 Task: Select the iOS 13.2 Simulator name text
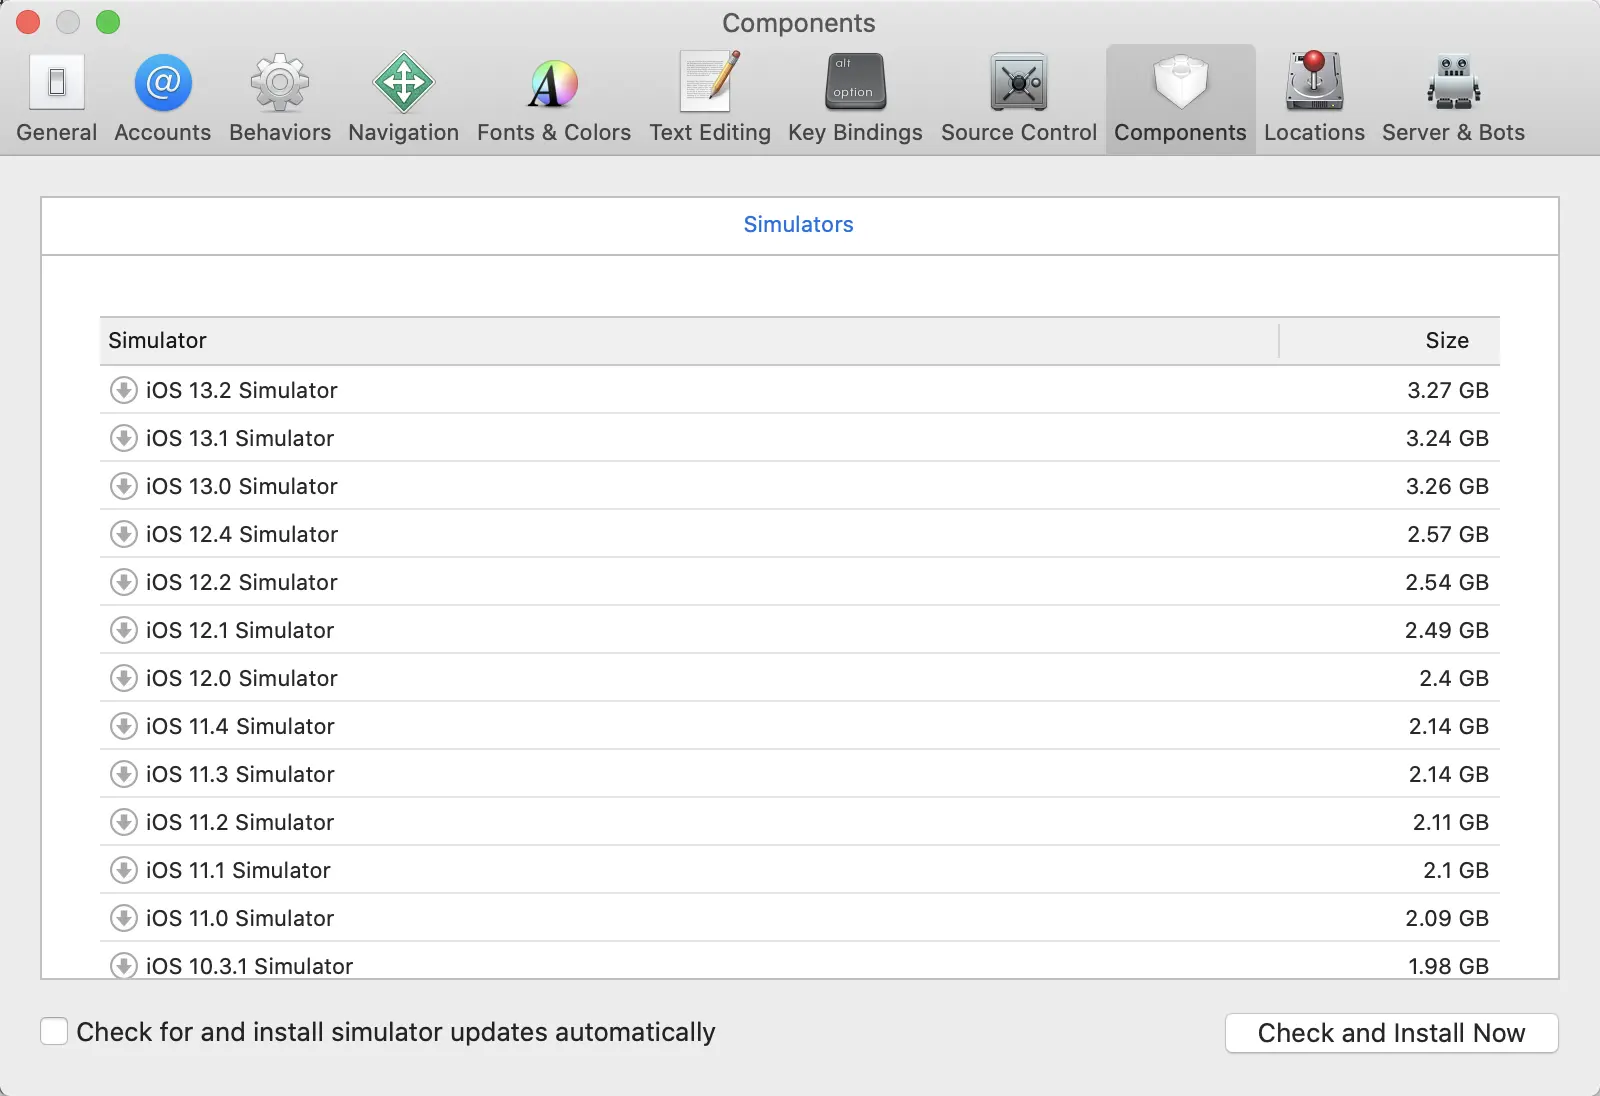pyautogui.click(x=242, y=390)
